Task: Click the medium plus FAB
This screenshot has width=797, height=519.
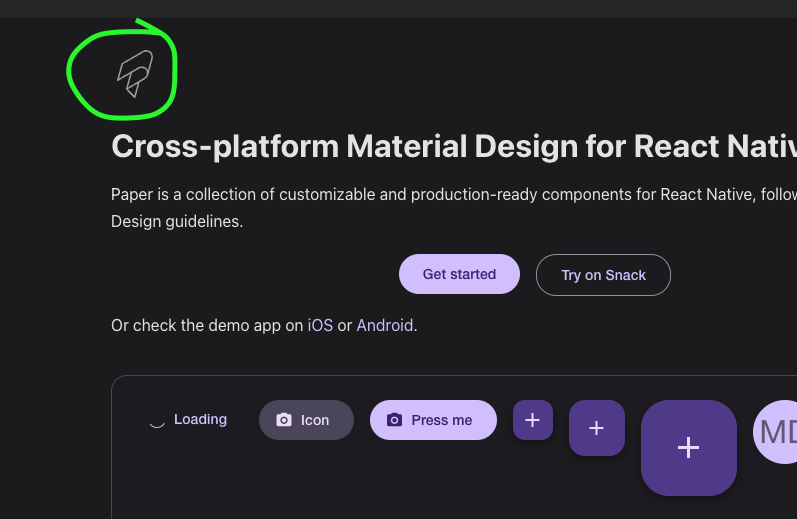Action: pyautogui.click(x=597, y=428)
